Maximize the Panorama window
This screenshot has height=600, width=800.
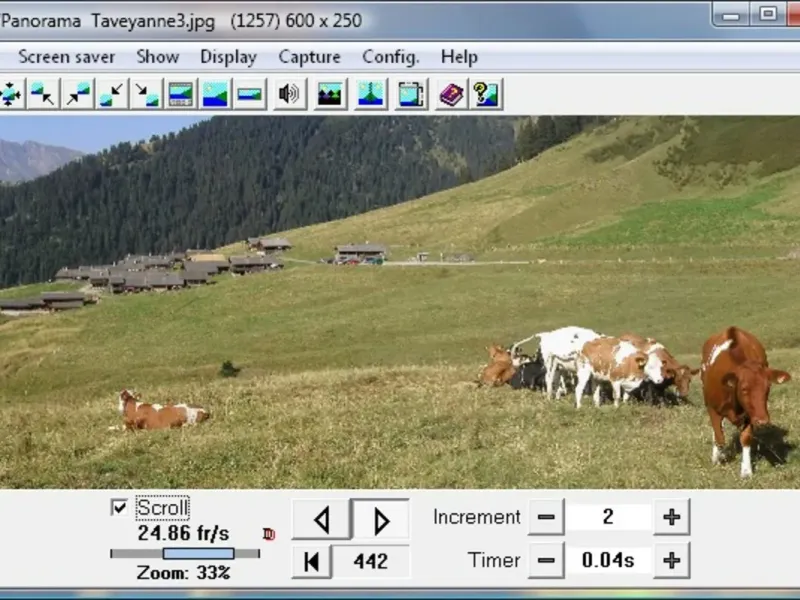pyautogui.click(x=768, y=15)
